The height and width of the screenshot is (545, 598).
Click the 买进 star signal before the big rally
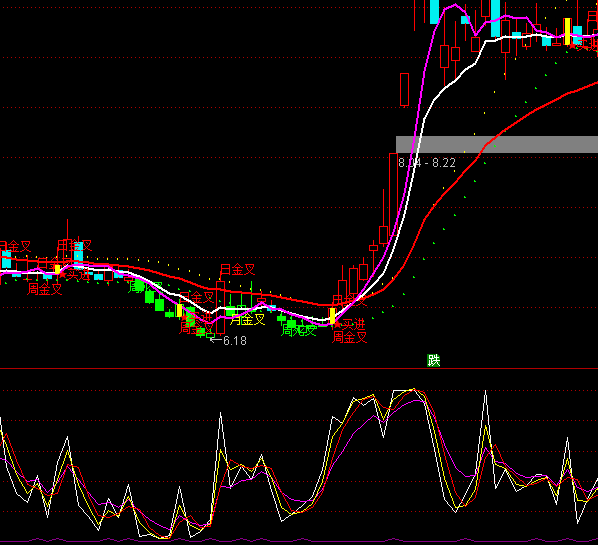350,325
